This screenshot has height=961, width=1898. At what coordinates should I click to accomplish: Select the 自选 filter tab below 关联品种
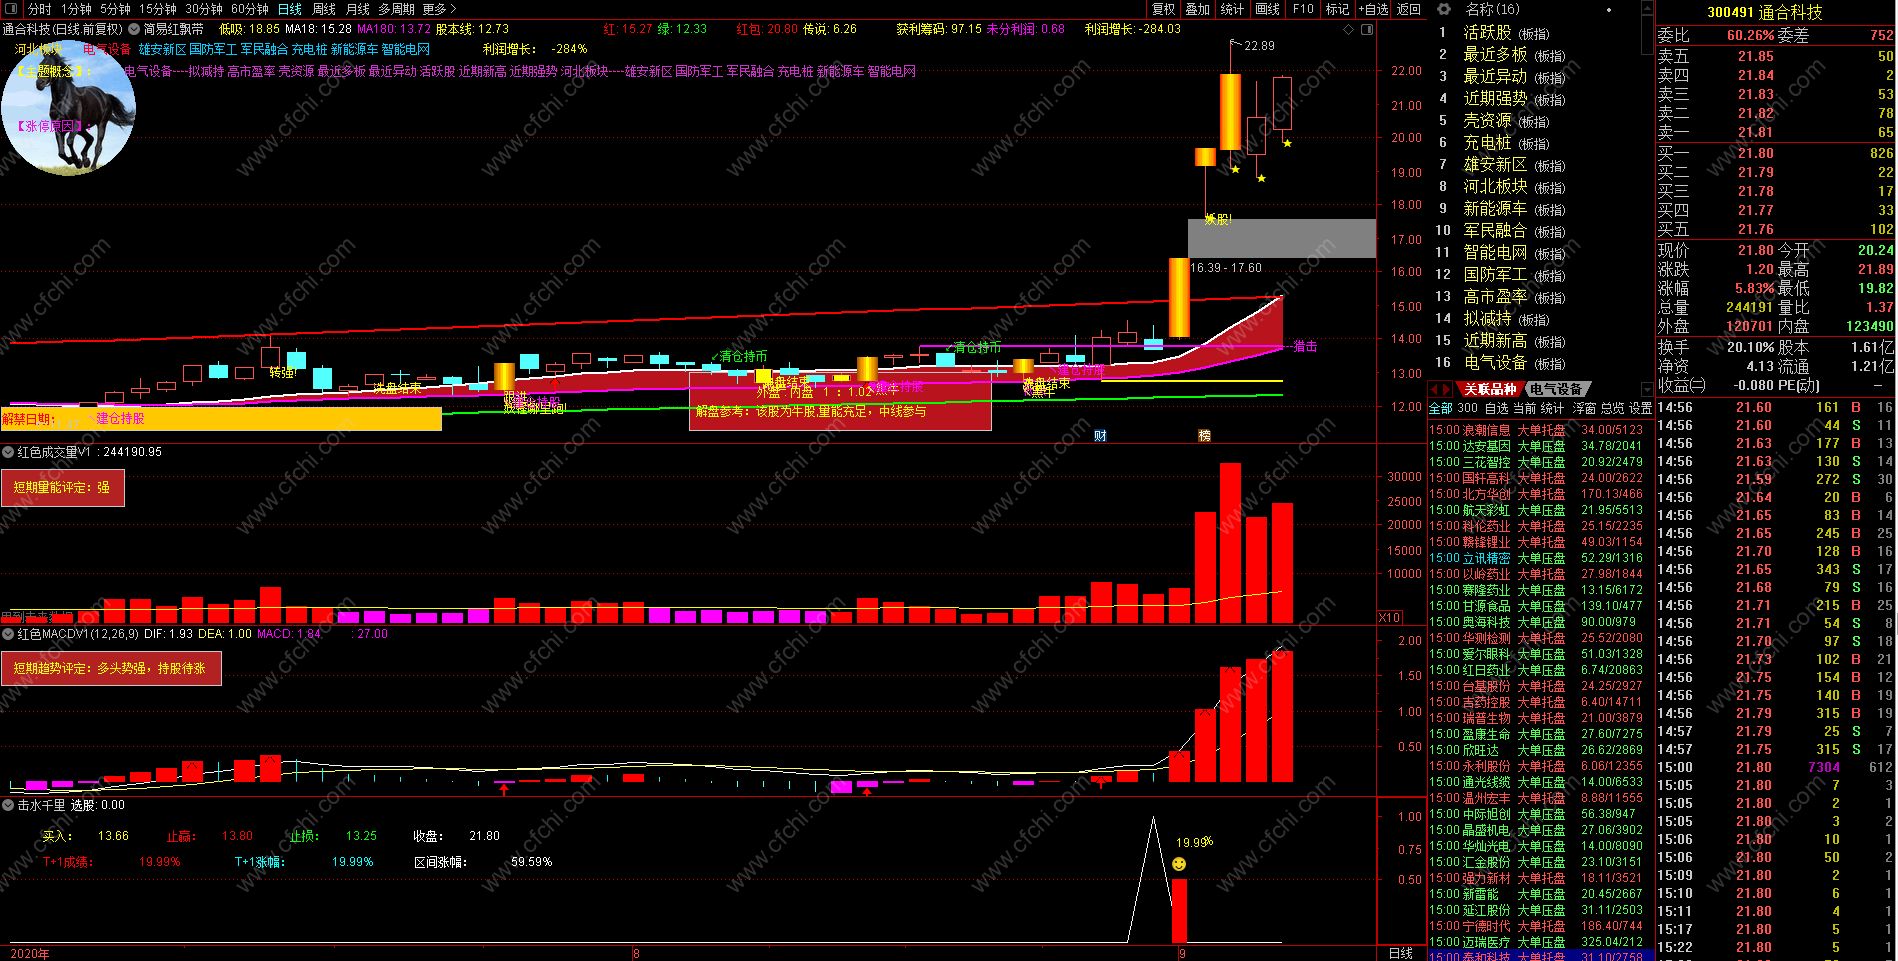[x=1496, y=408]
